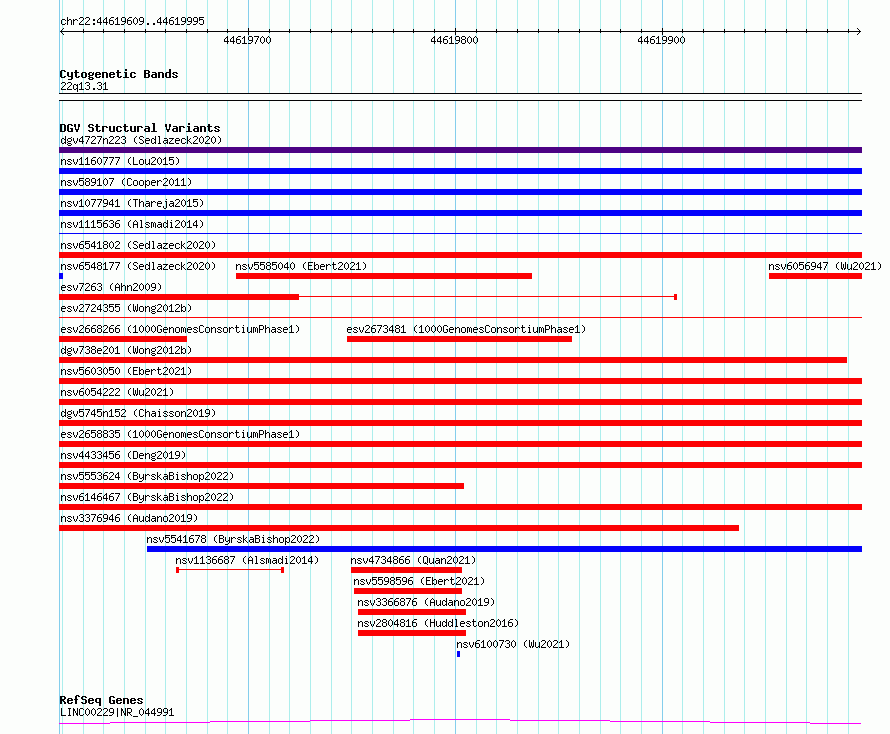Open variant nsv5553624 (ByrskaBishop2022)
The height and width of the screenshot is (734, 890).
[x=147, y=476]
